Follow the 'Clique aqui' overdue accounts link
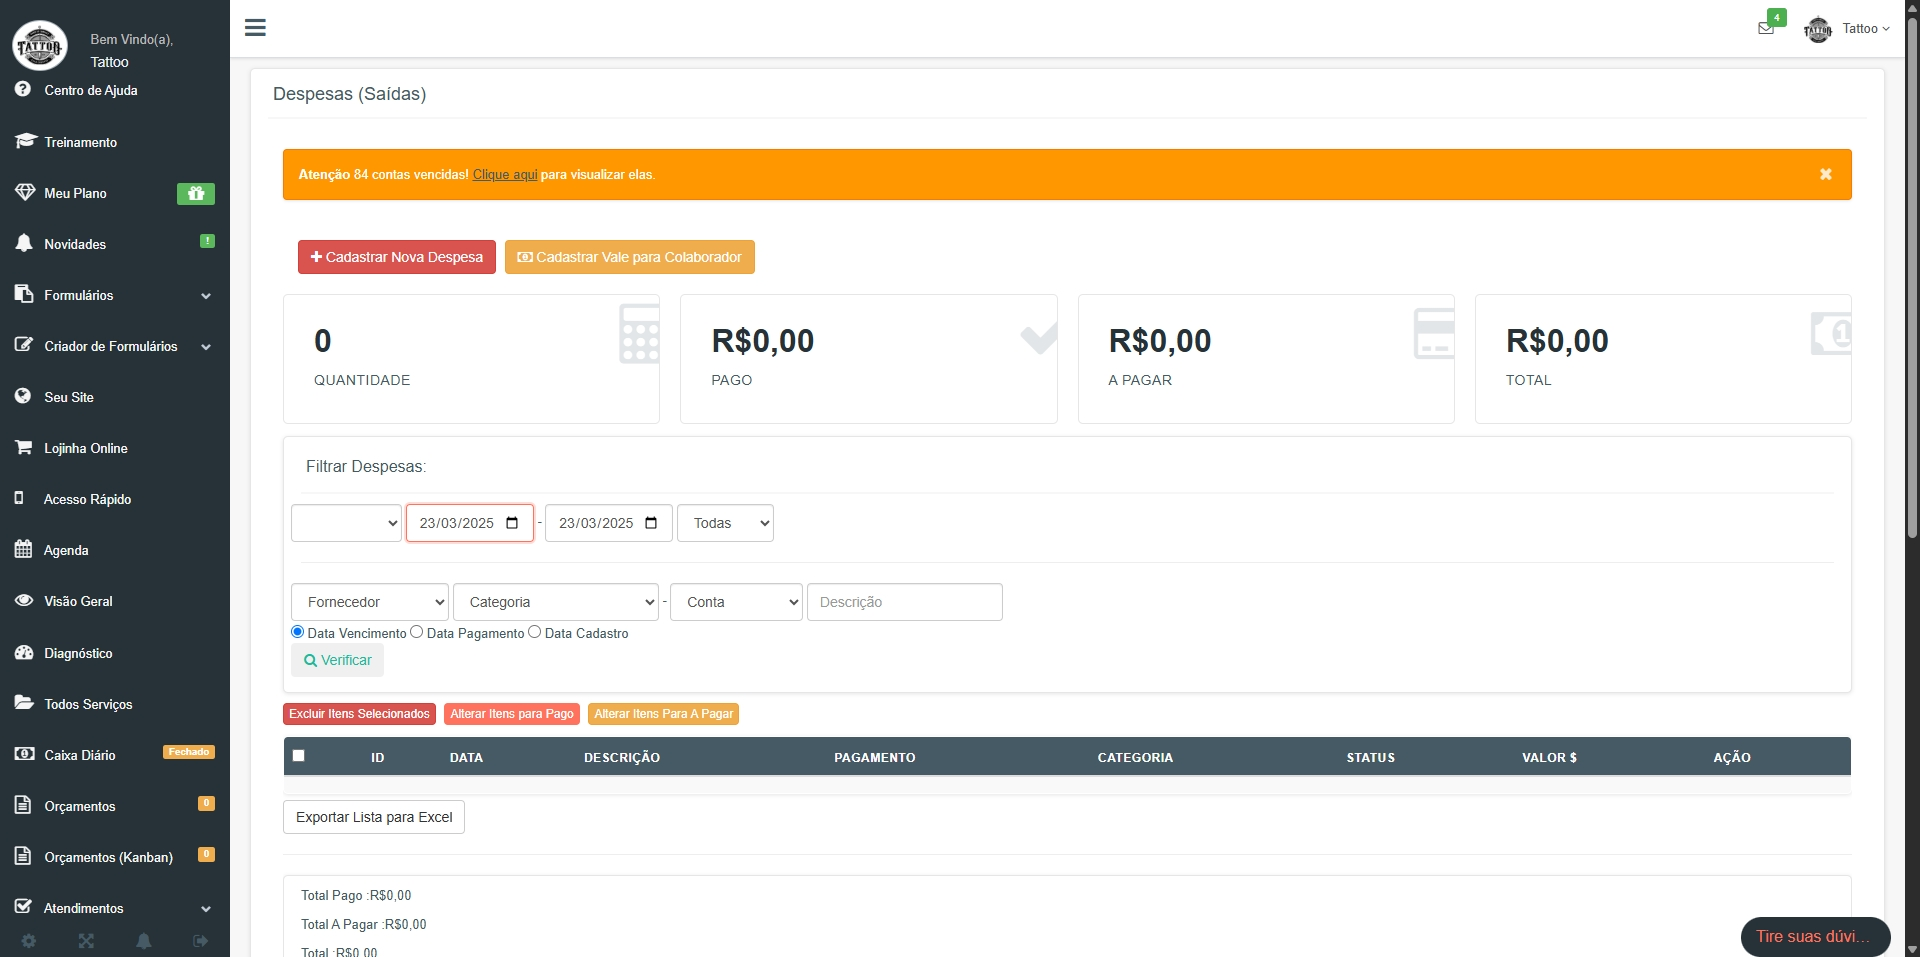 point(505,174)
